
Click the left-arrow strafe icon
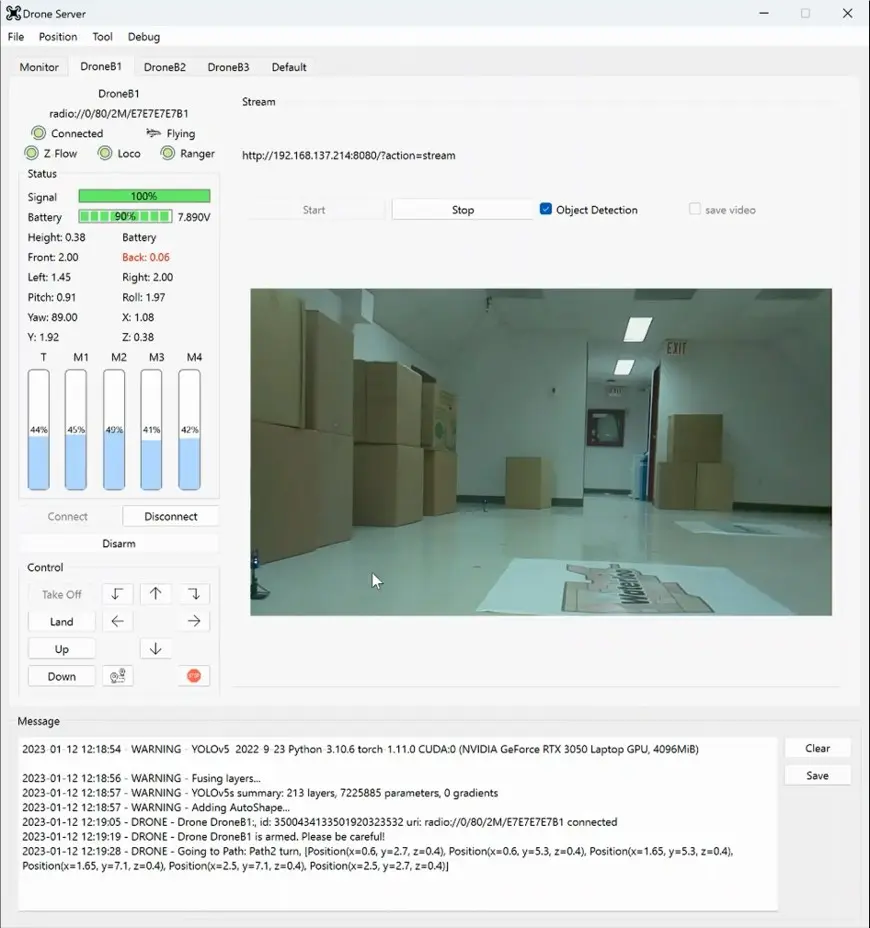coord(117,620)
